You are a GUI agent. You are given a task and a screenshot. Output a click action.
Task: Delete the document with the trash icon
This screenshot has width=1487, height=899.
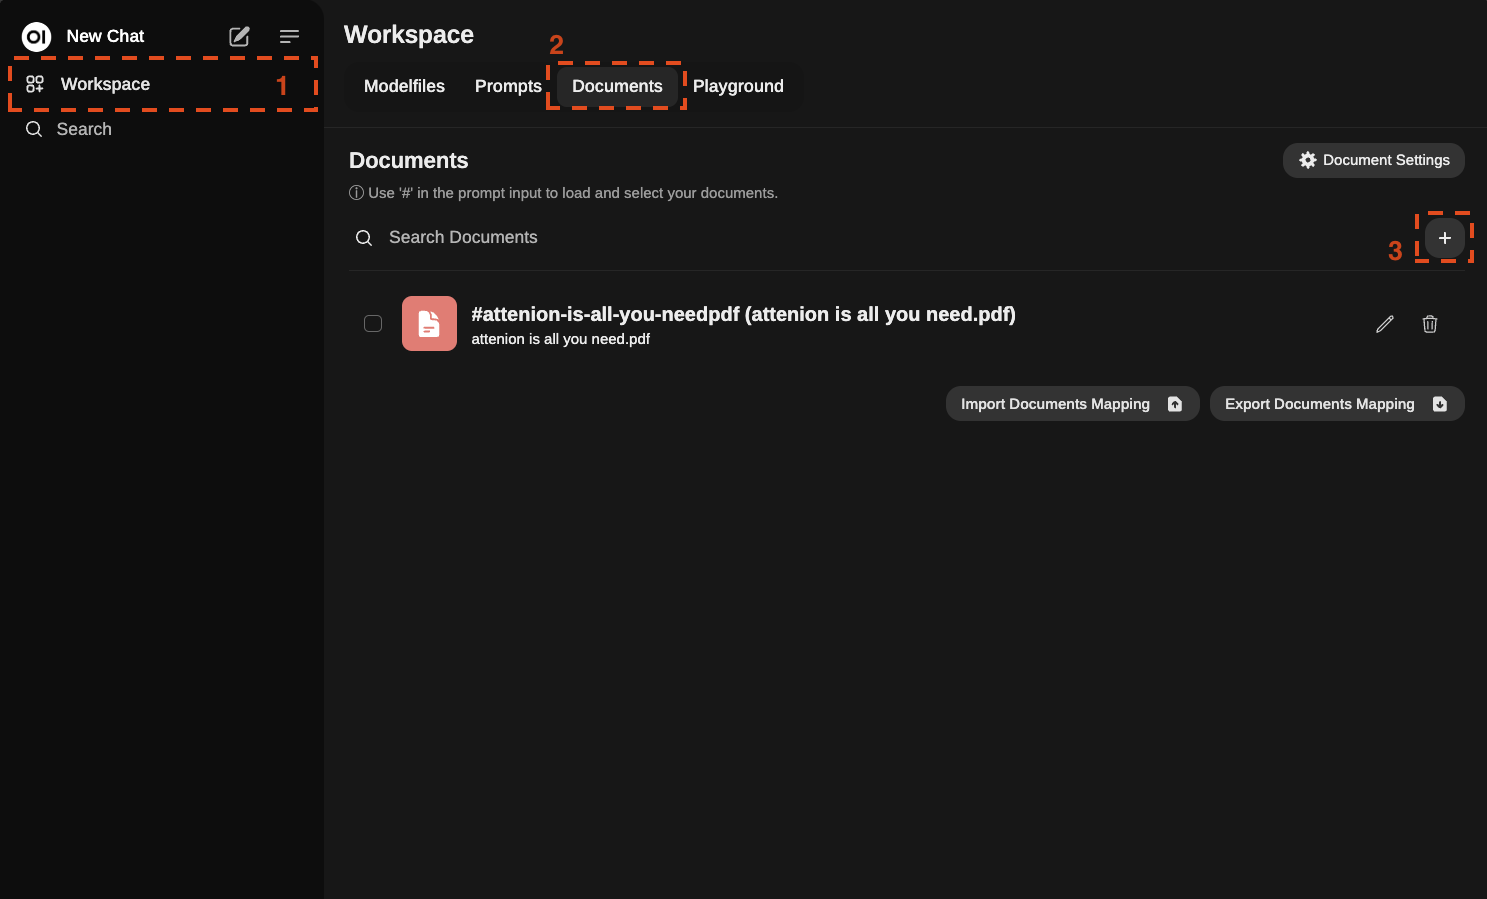pyautogui.click(x=1429, y=324)
